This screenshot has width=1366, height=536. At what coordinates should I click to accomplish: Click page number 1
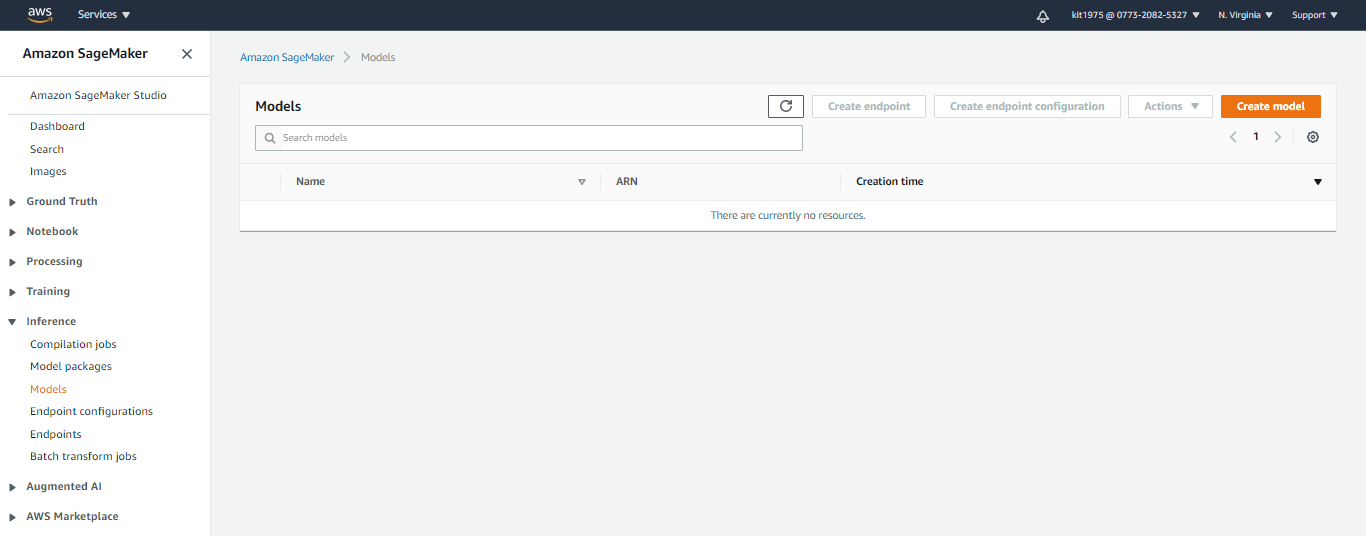[1256, 137]
